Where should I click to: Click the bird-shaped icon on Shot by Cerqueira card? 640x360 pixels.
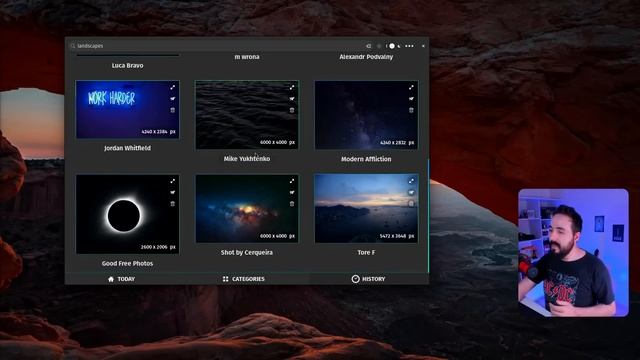292,192
